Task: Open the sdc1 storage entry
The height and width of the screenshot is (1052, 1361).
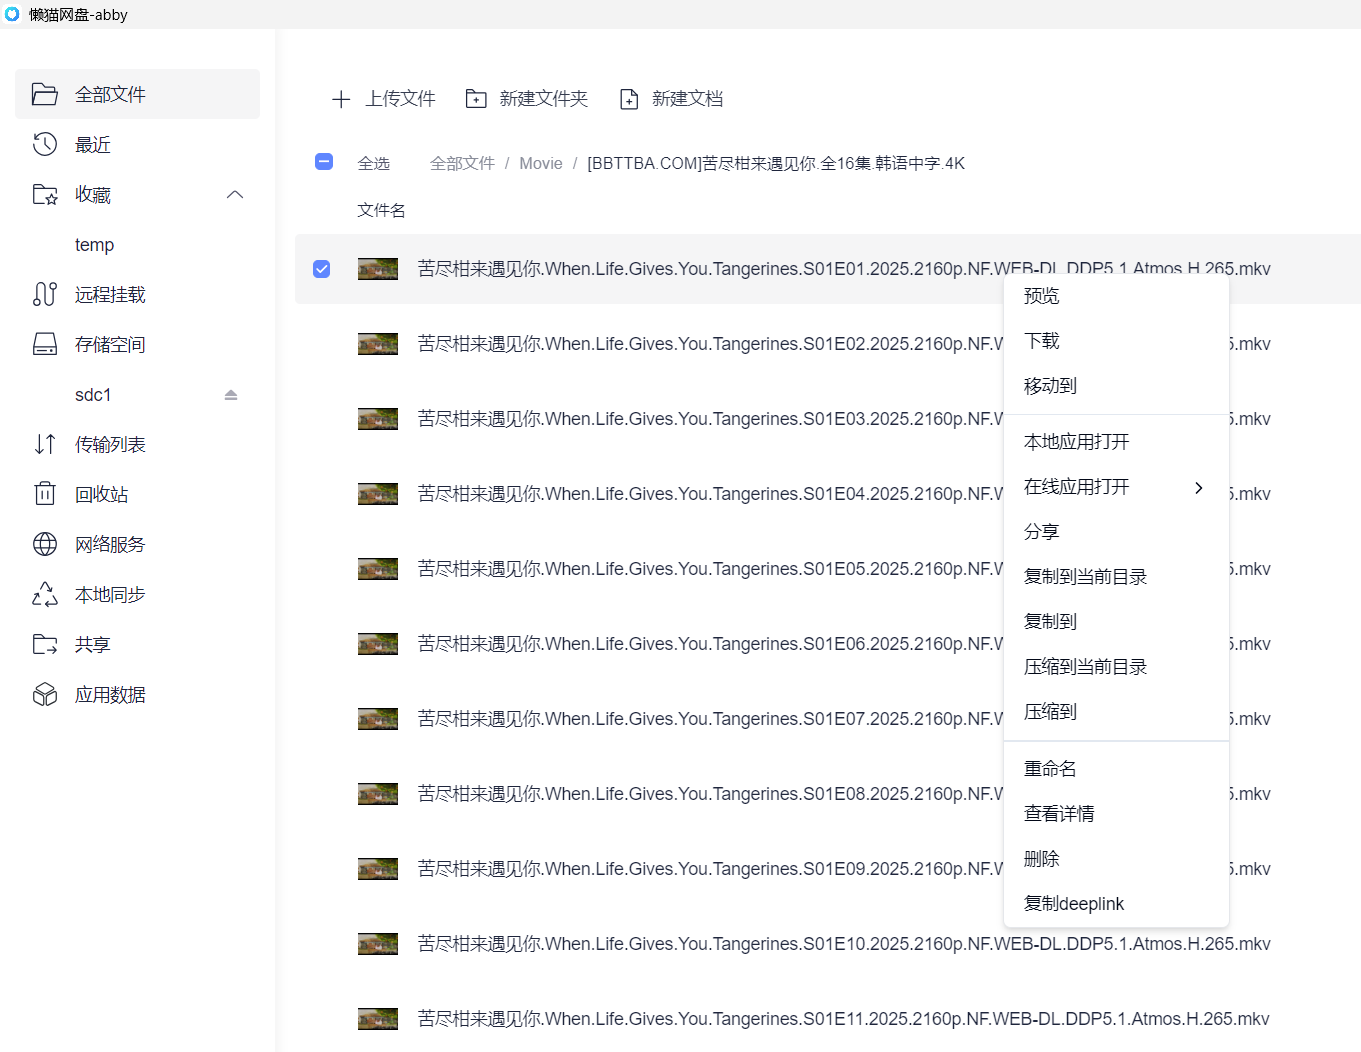Action: [93, 395]
